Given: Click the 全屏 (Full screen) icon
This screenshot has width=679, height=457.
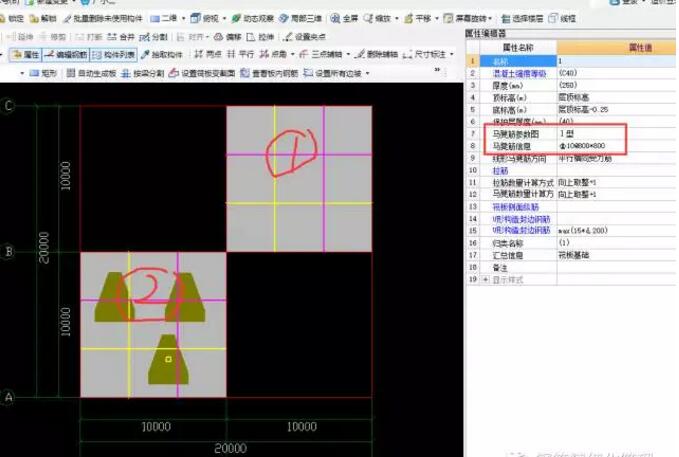Looking at the screenshot, I should coord(344,19).
